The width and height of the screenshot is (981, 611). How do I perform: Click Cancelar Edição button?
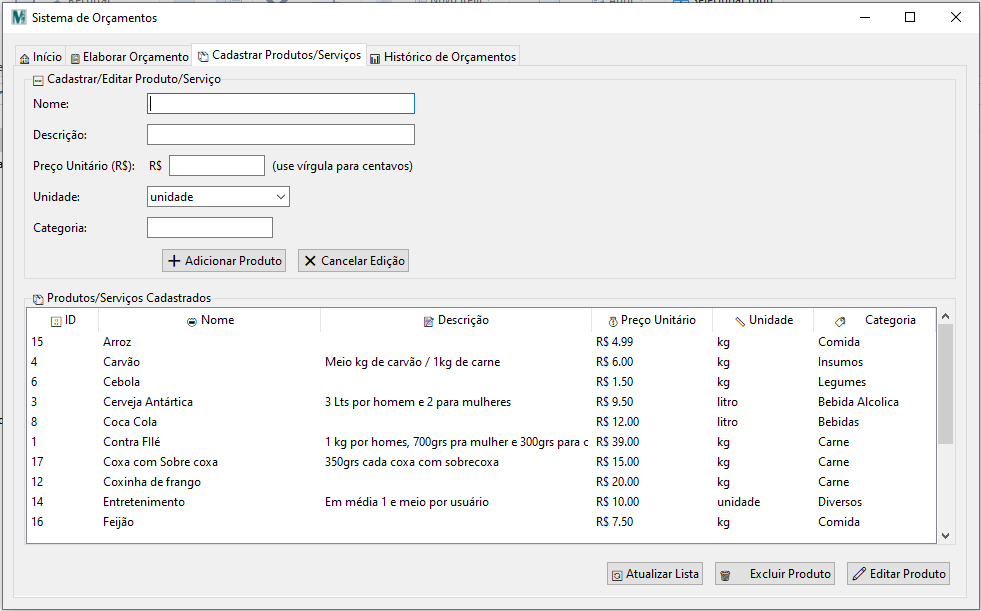(354, 261)
